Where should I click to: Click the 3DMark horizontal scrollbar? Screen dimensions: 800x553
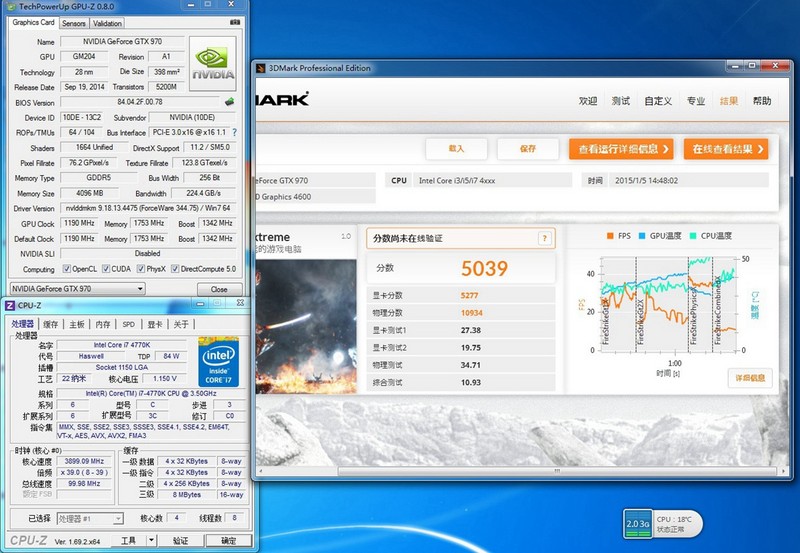(x=557, y=471)
